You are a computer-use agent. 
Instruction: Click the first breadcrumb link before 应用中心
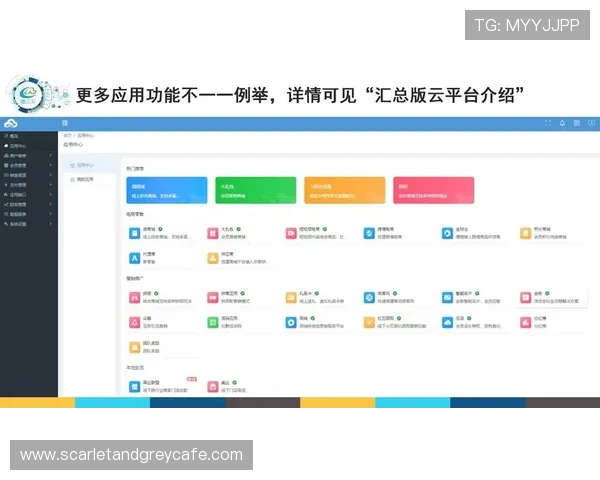tap(67, 136)
